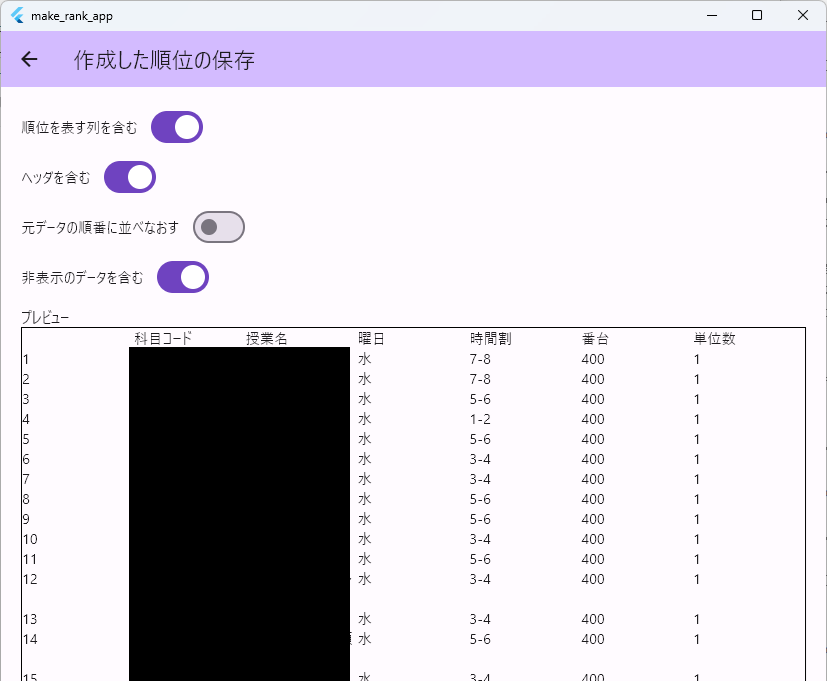Maximize the make_rank_app window
827x681 pixels.
pos(757,15)
